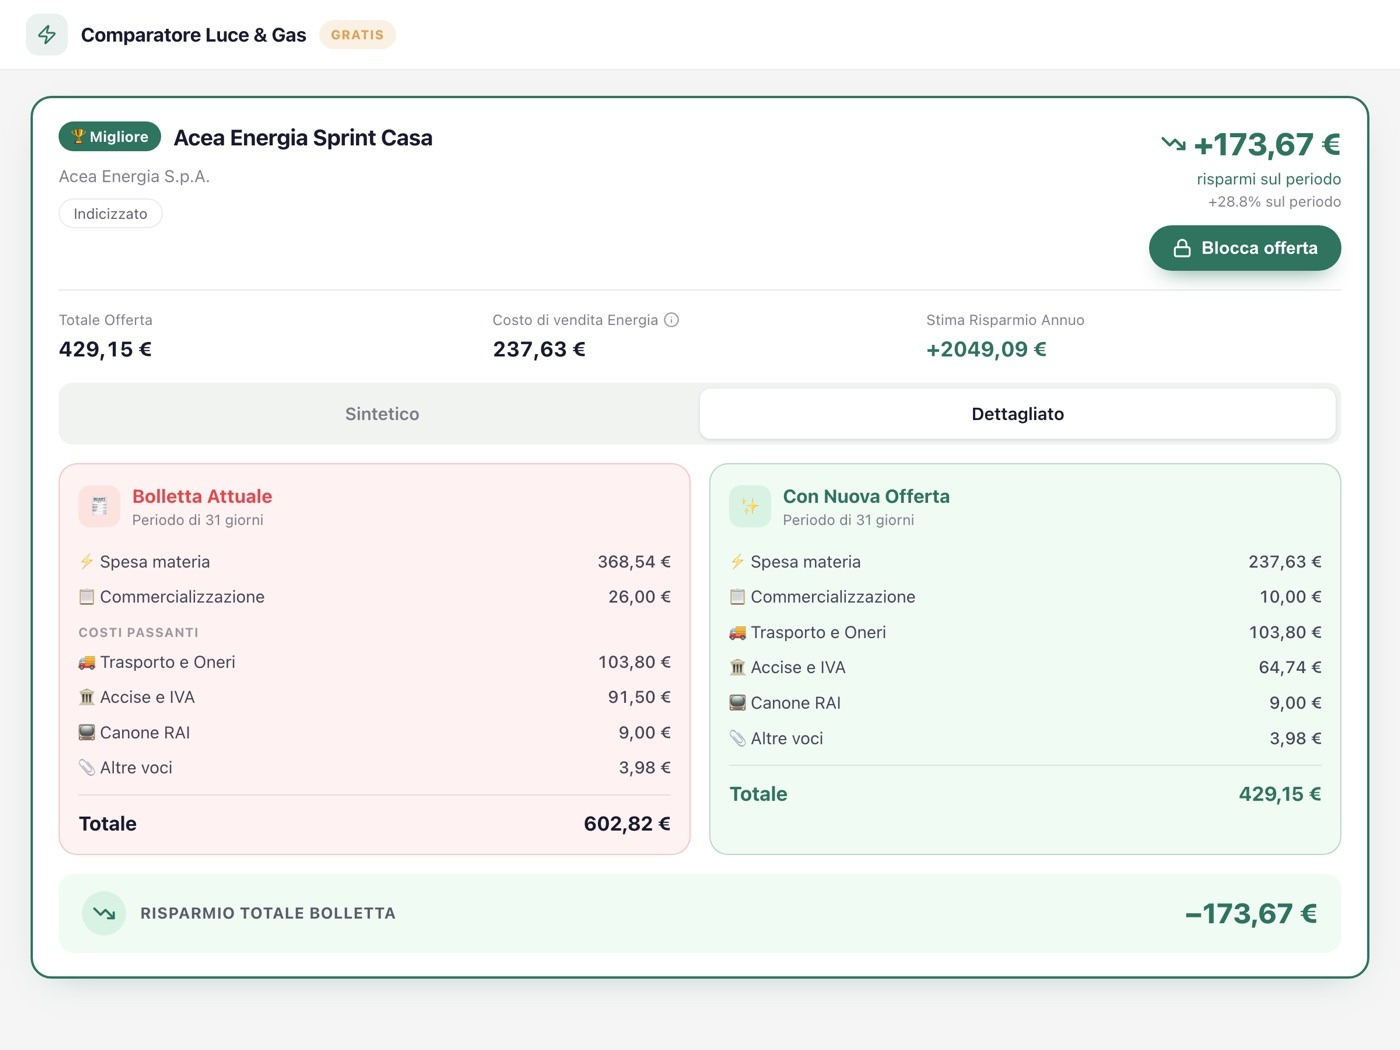Click the trophy icon in the Migliore badge

(x=78, y=137)
